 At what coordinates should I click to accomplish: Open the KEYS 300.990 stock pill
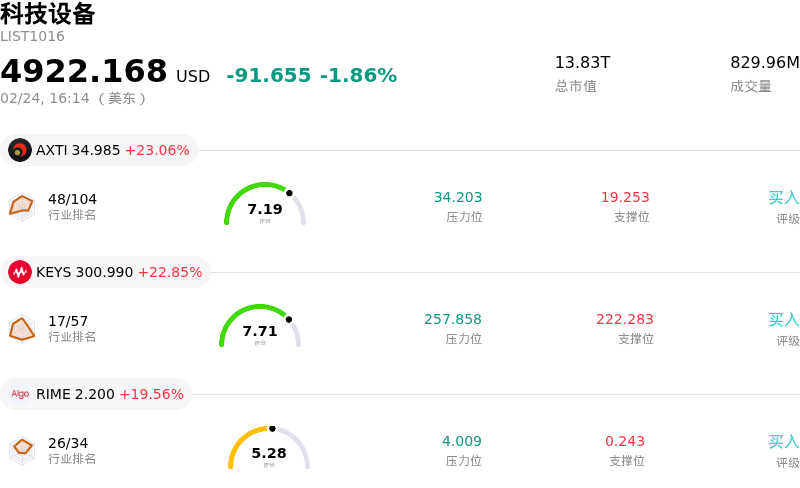106,272
